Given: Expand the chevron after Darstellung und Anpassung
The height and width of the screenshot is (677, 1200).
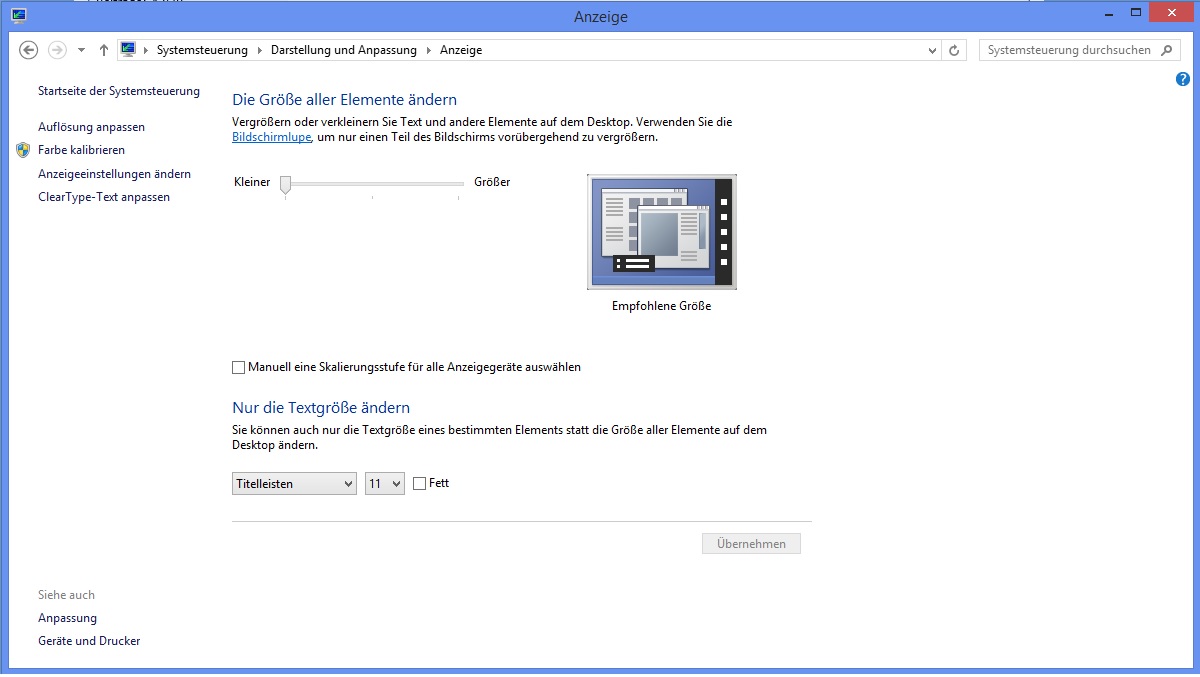Looking at the screenshot, I should [x=429, y=50].
